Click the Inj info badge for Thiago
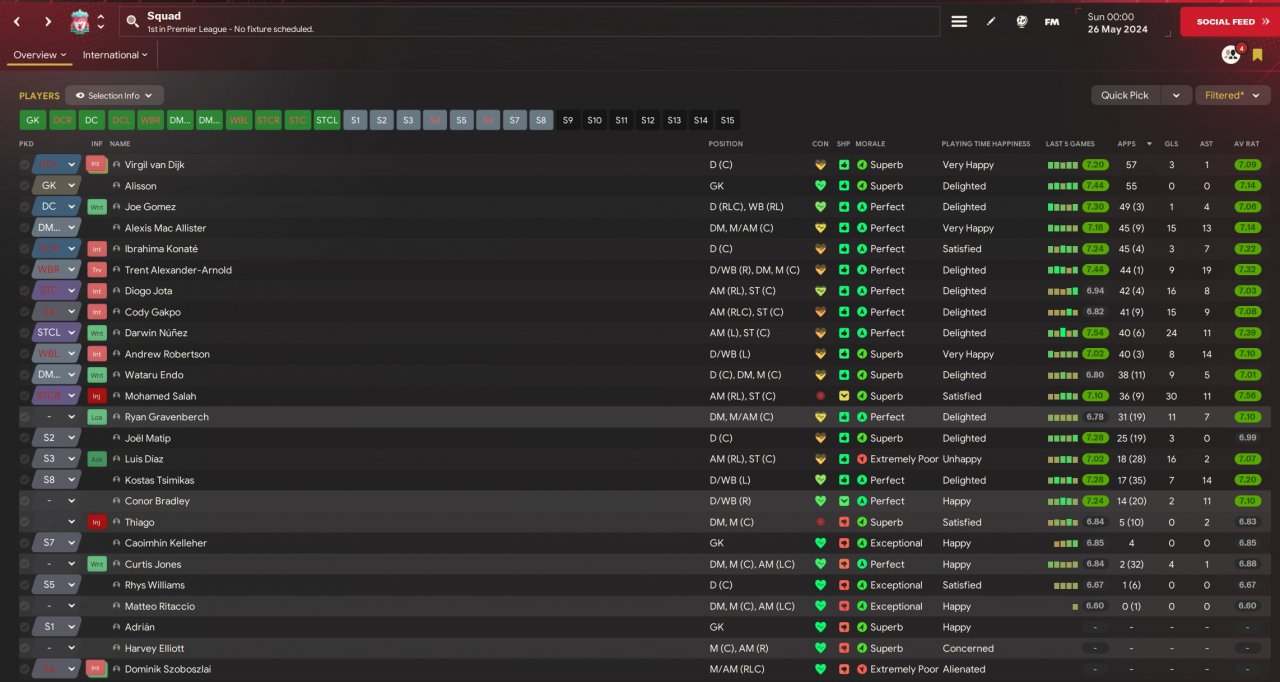 97,522
